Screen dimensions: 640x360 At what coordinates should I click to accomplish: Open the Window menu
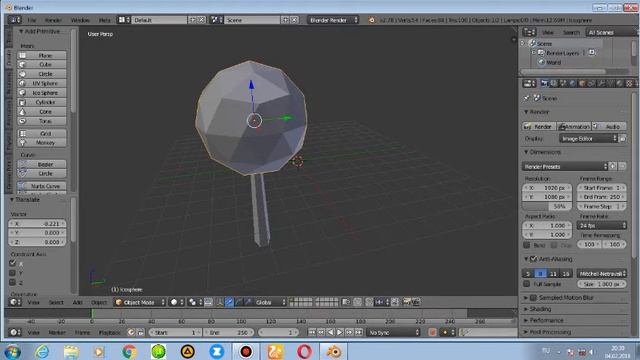pos(80,20)
